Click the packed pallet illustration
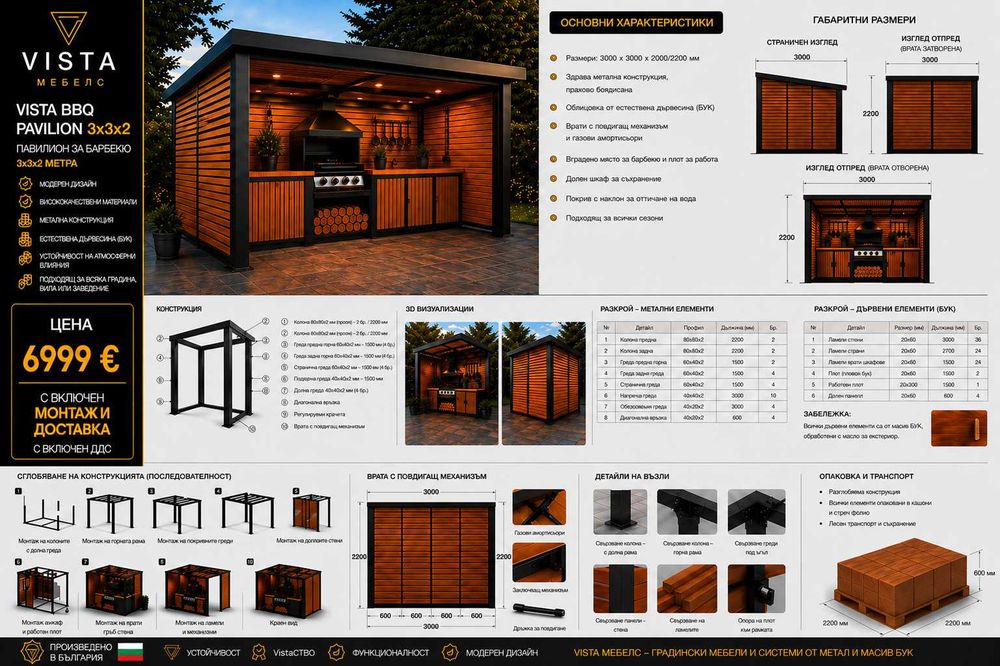 tap(902, 581)
